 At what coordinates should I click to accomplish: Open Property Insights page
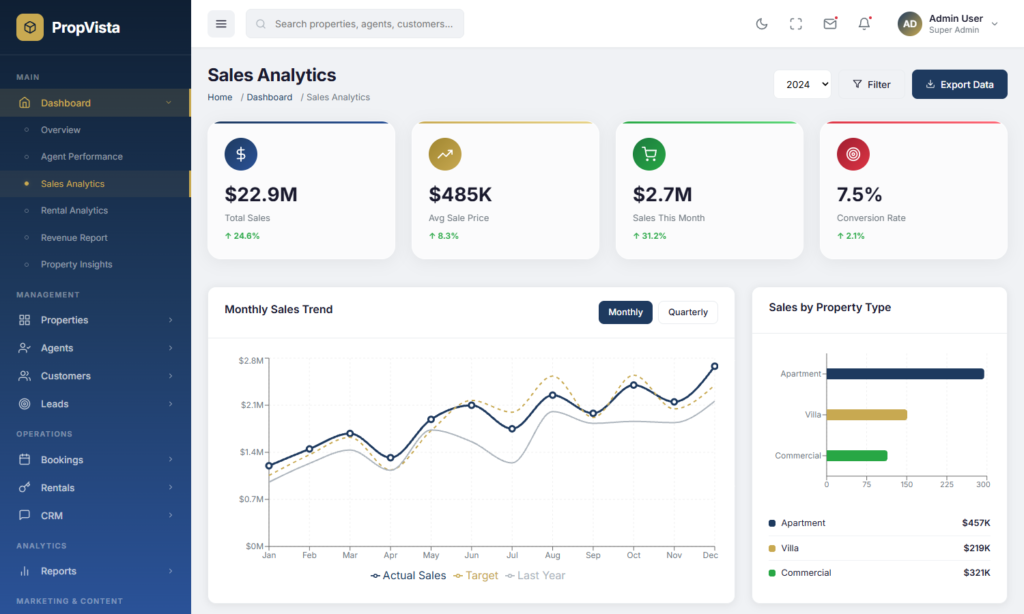[x=95, y=265]
